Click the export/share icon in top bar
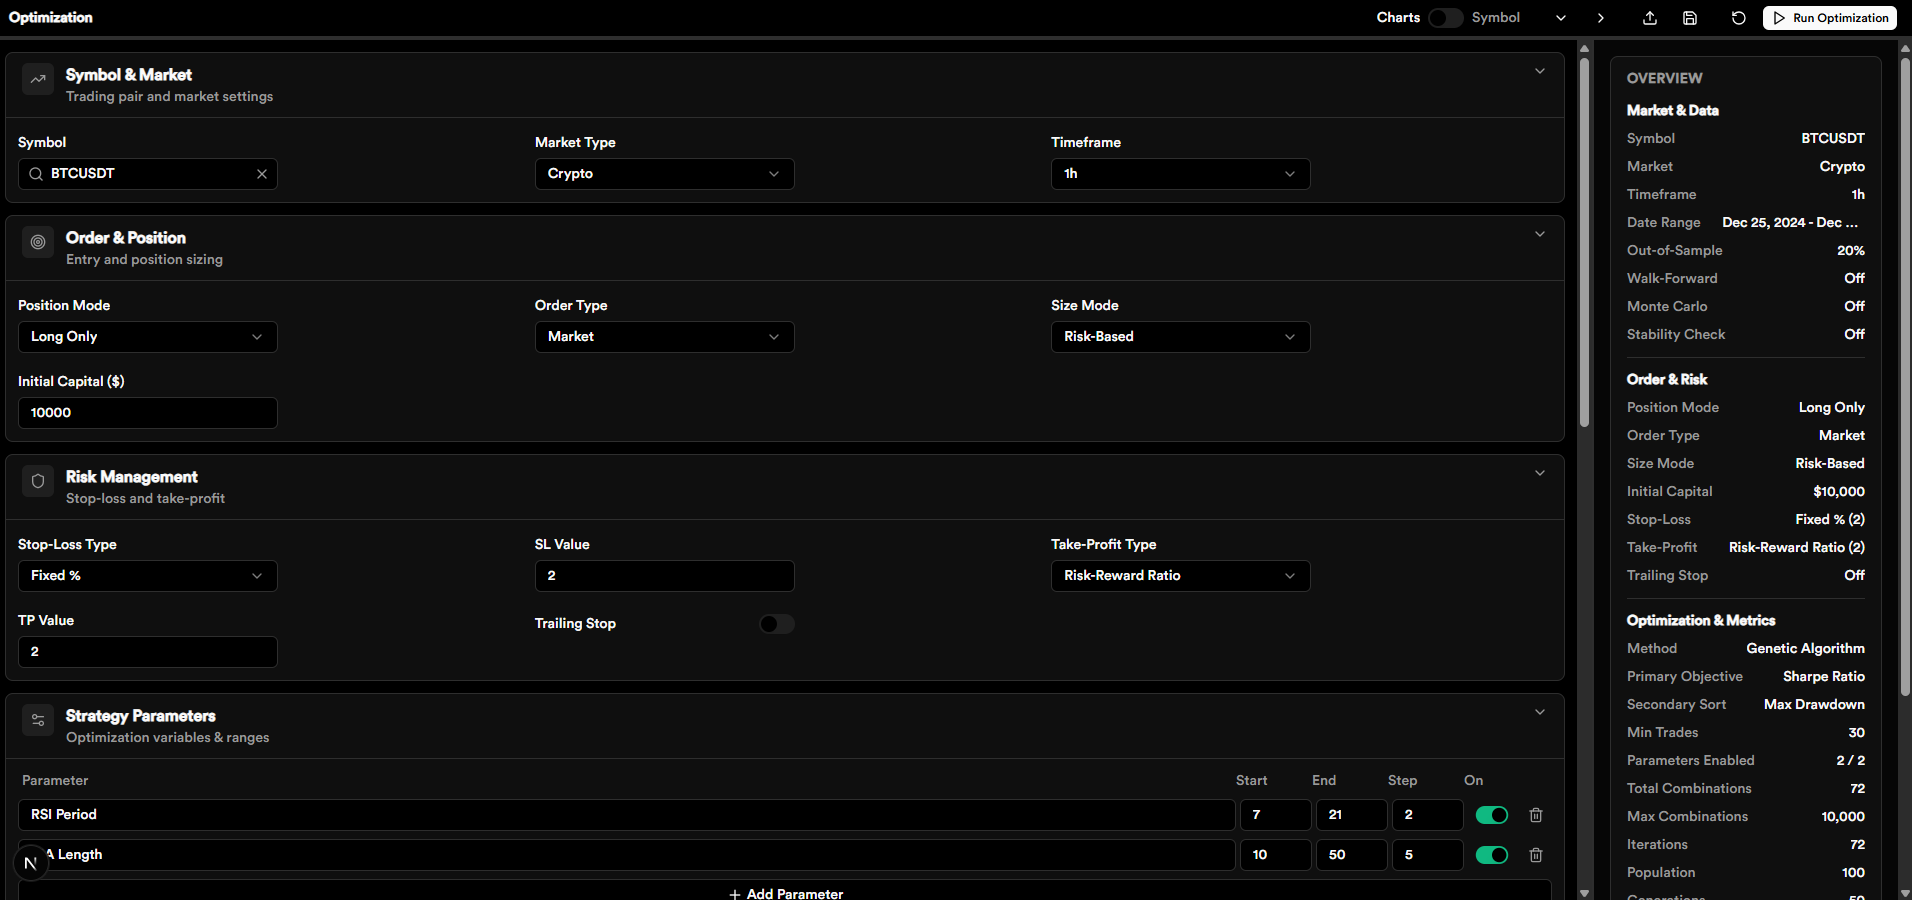The height and width of the screenshot is (900, 1912). (x=1650, y=18)
